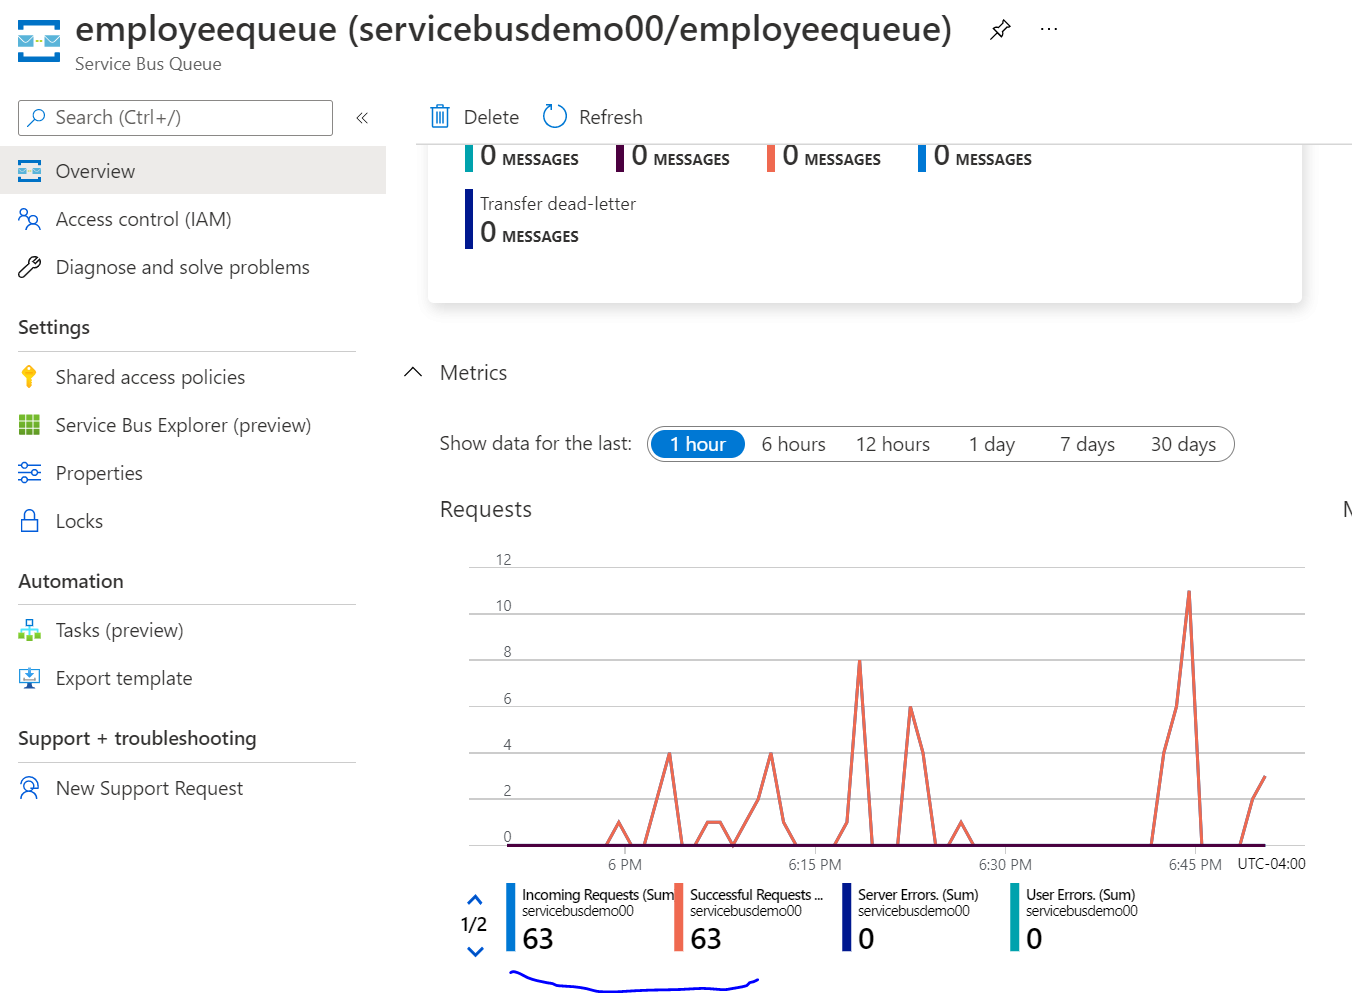Open the more options ellipsis menu
1352x993 pixels.
[x=1048, y=30]
